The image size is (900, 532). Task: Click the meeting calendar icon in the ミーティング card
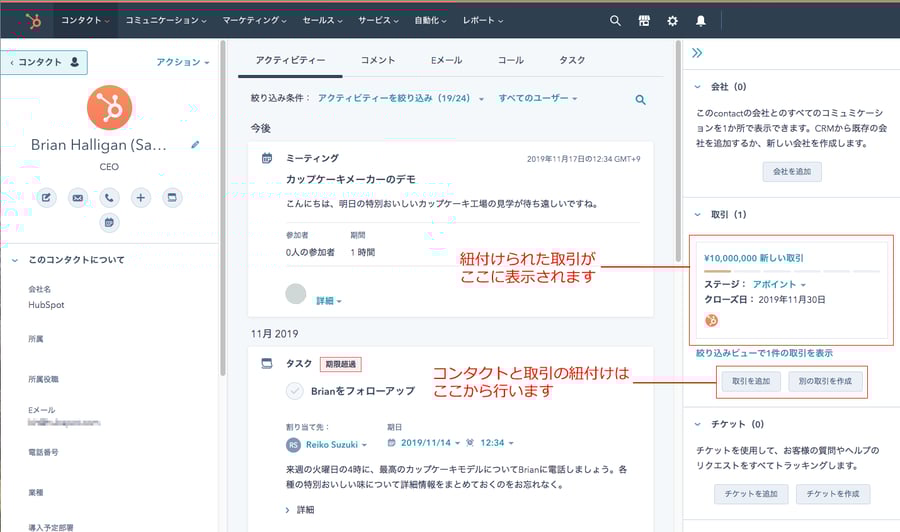(x=267, y=158)
